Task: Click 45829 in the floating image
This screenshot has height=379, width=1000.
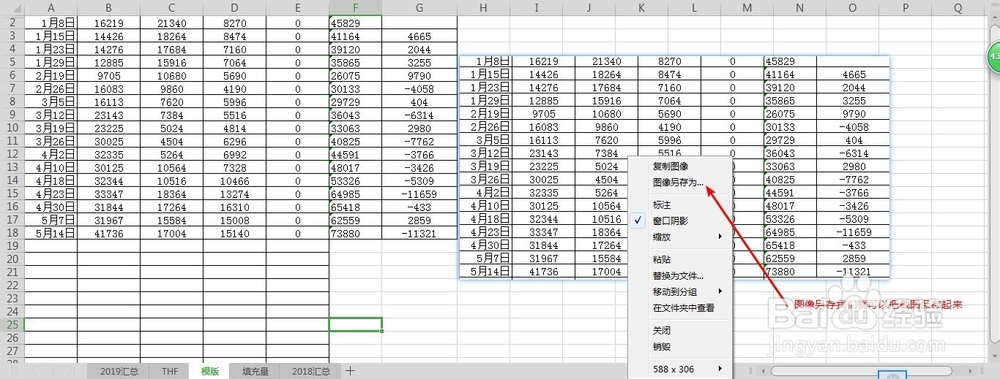Action: pos(779,61)
